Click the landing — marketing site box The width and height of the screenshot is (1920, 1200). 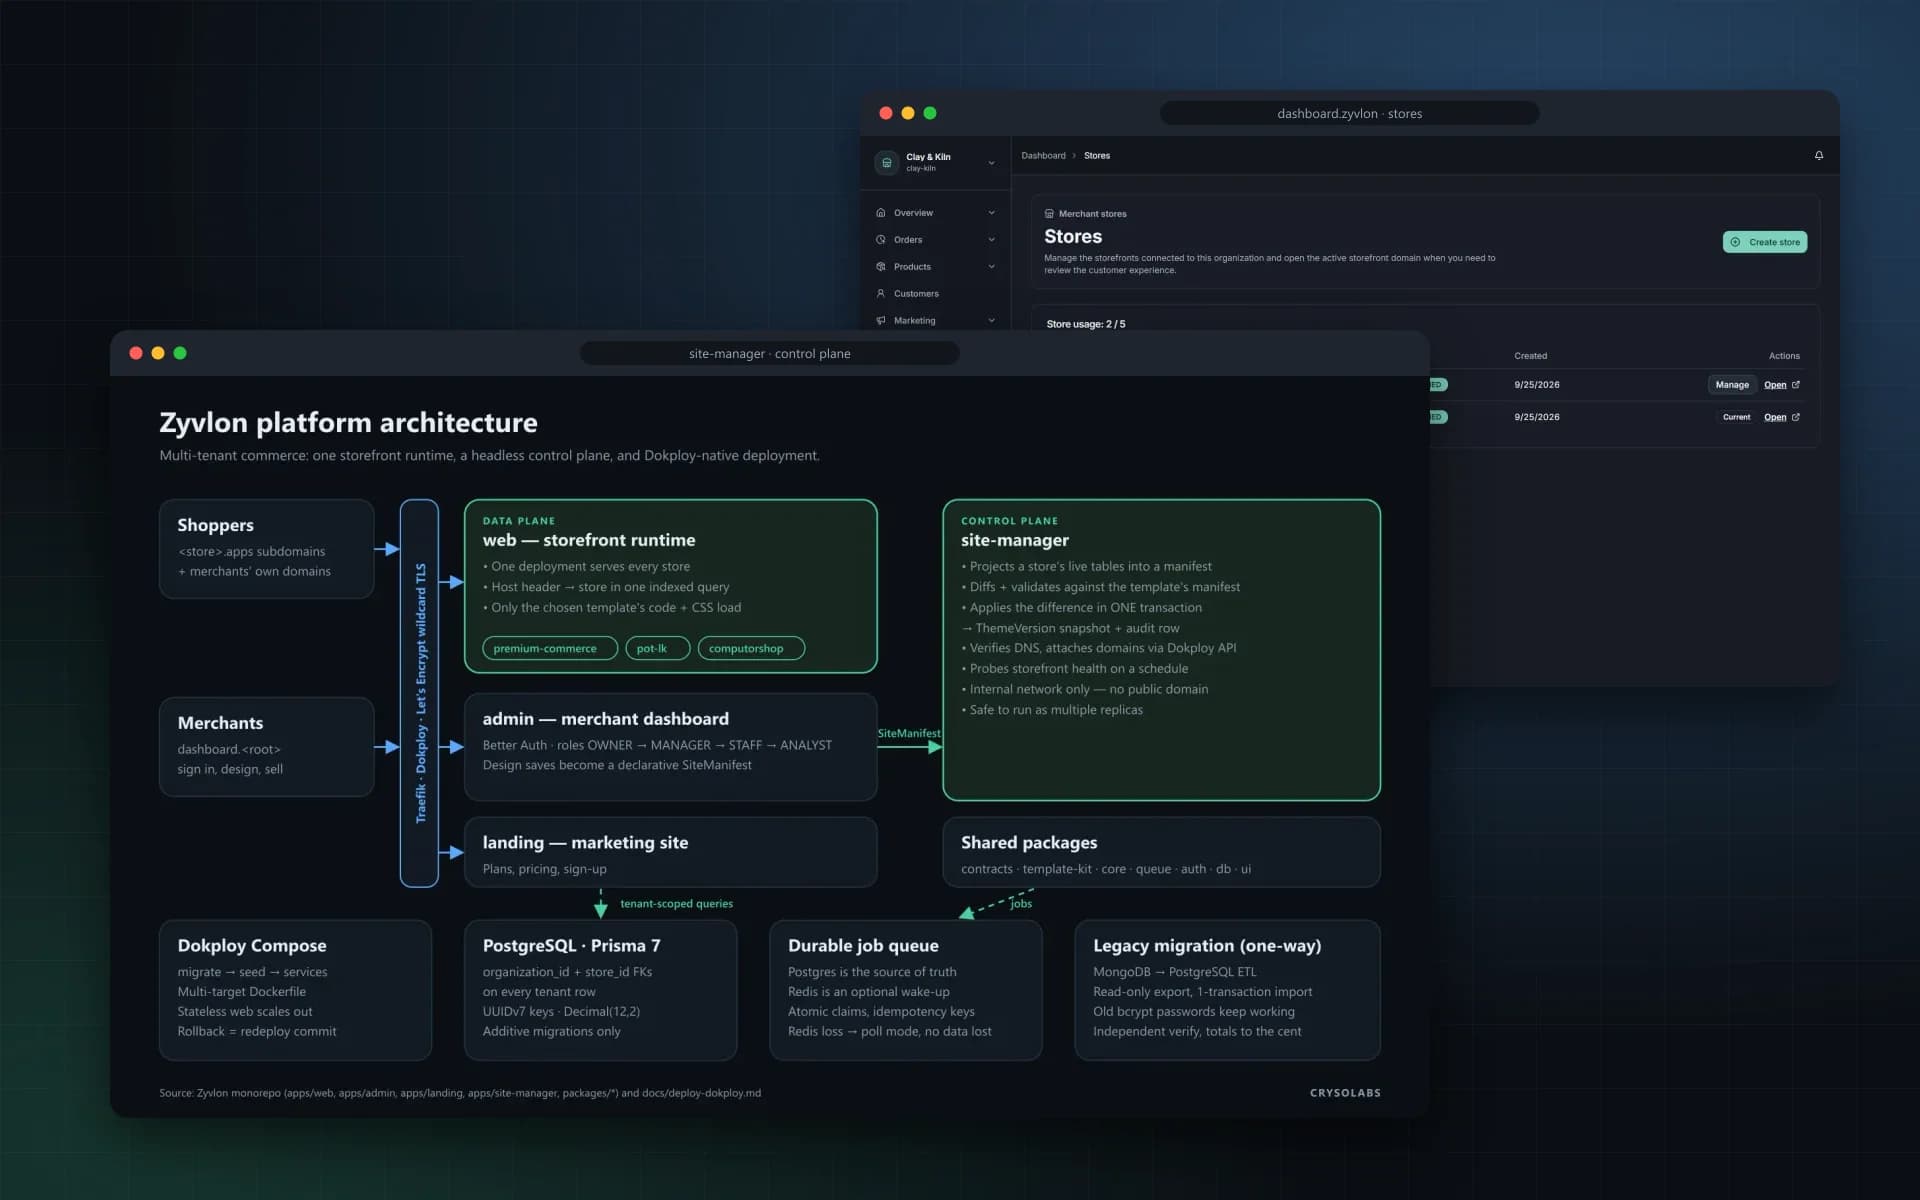tap(671, 852)
